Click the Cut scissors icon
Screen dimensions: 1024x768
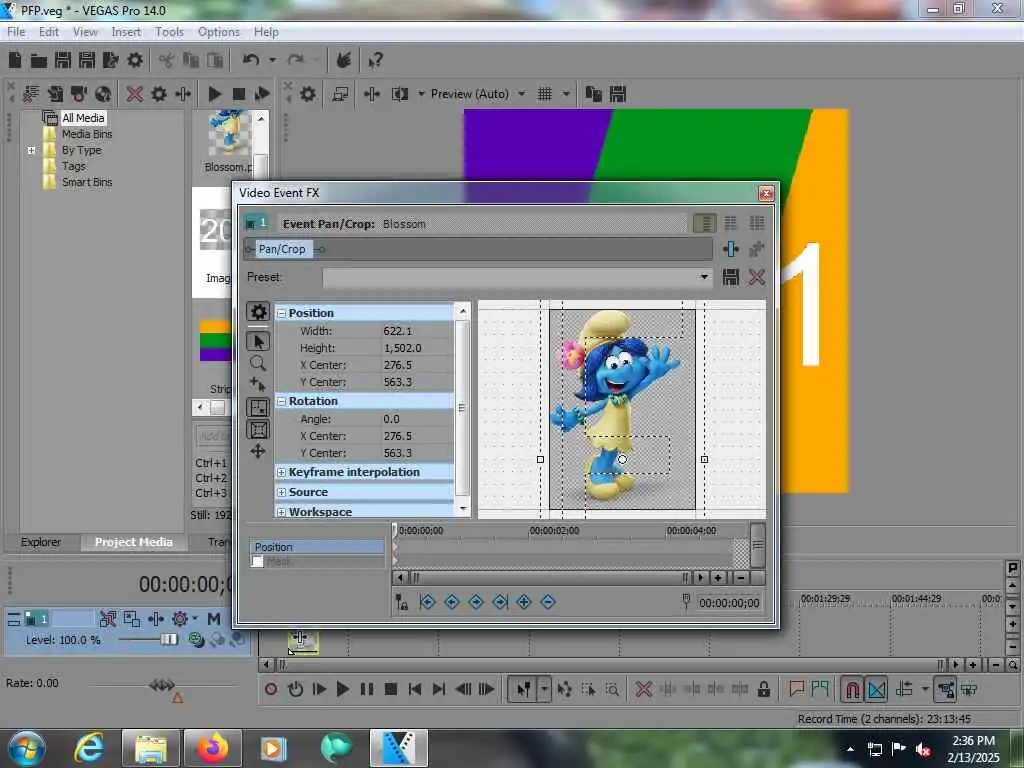coord(167,61)
